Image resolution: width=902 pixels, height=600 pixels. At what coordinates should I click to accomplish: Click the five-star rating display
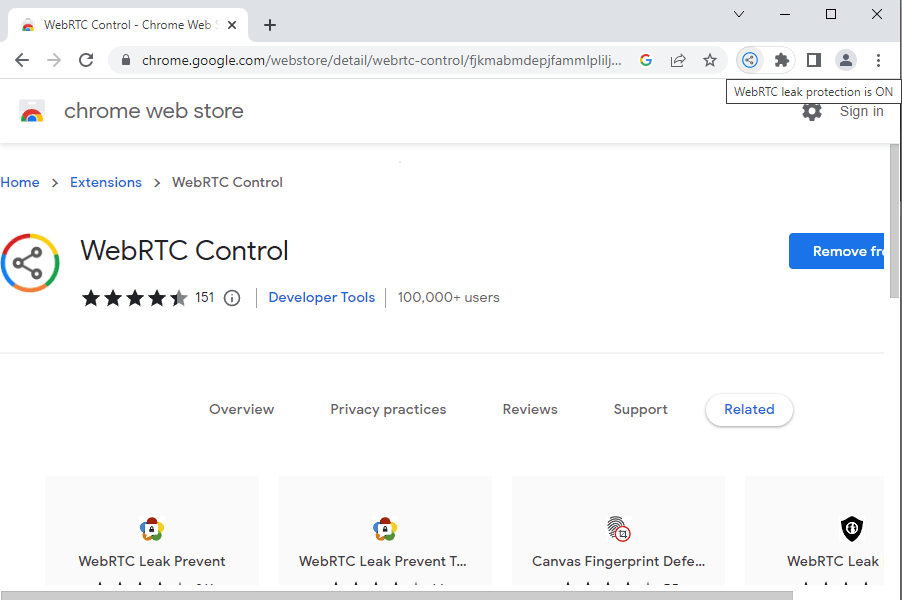(135, 298)
